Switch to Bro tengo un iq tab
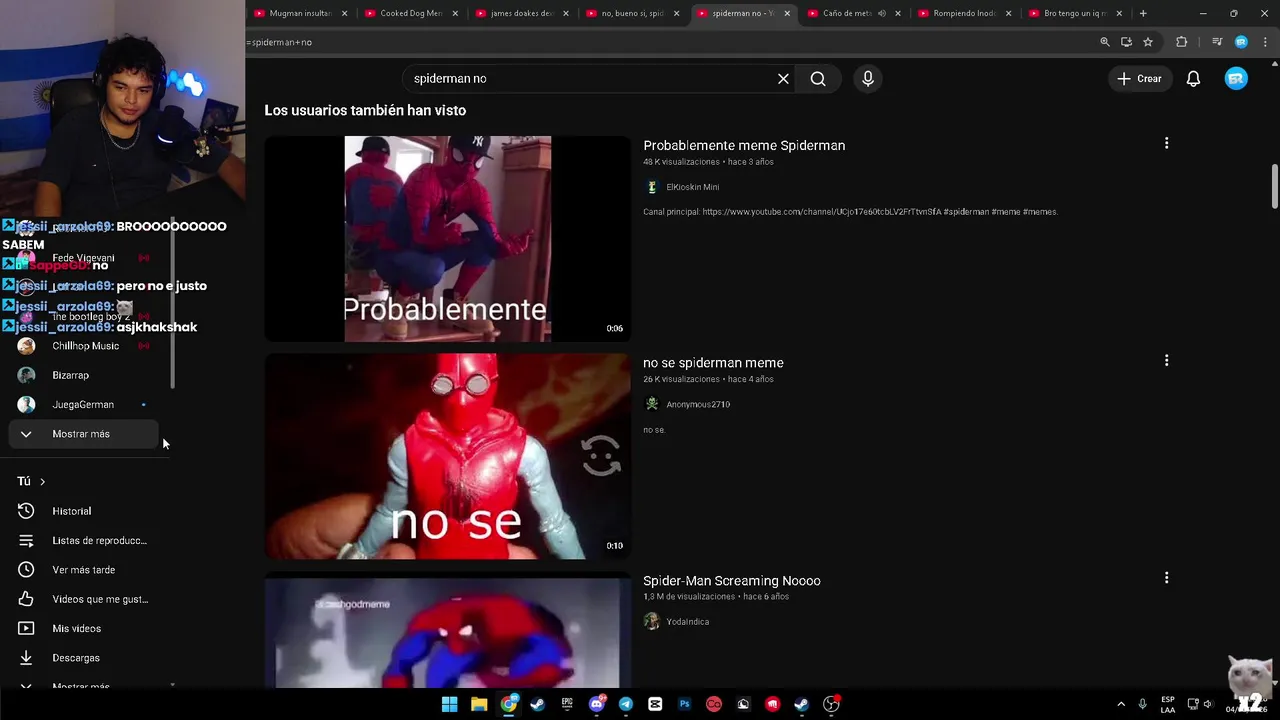Screen dimensions: 1280x720 (1074, 13)
